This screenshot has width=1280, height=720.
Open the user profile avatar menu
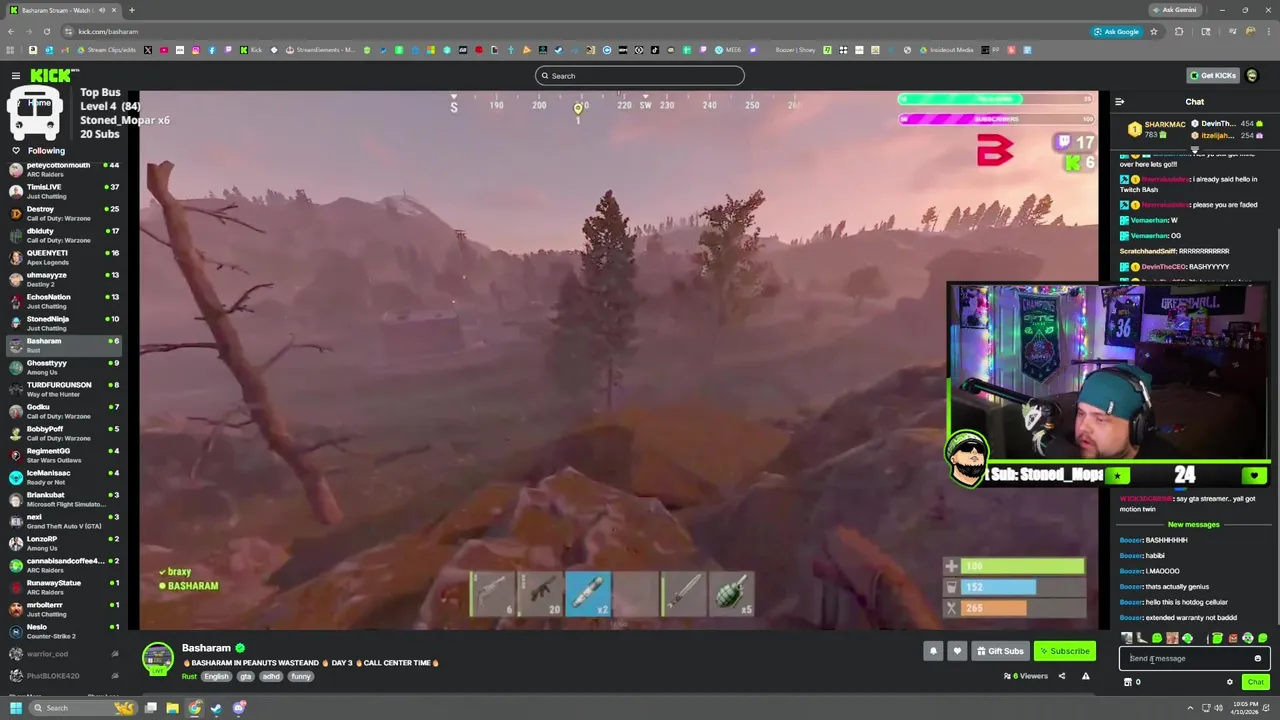click(1252, 76)
